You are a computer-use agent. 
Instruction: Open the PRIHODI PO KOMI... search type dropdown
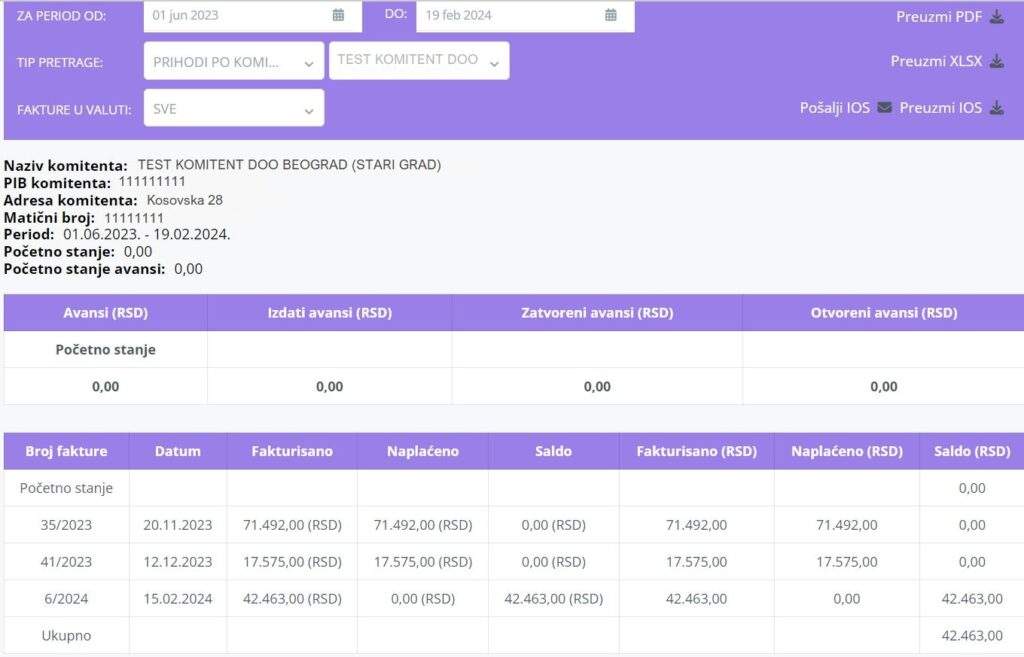click(234, 61)
